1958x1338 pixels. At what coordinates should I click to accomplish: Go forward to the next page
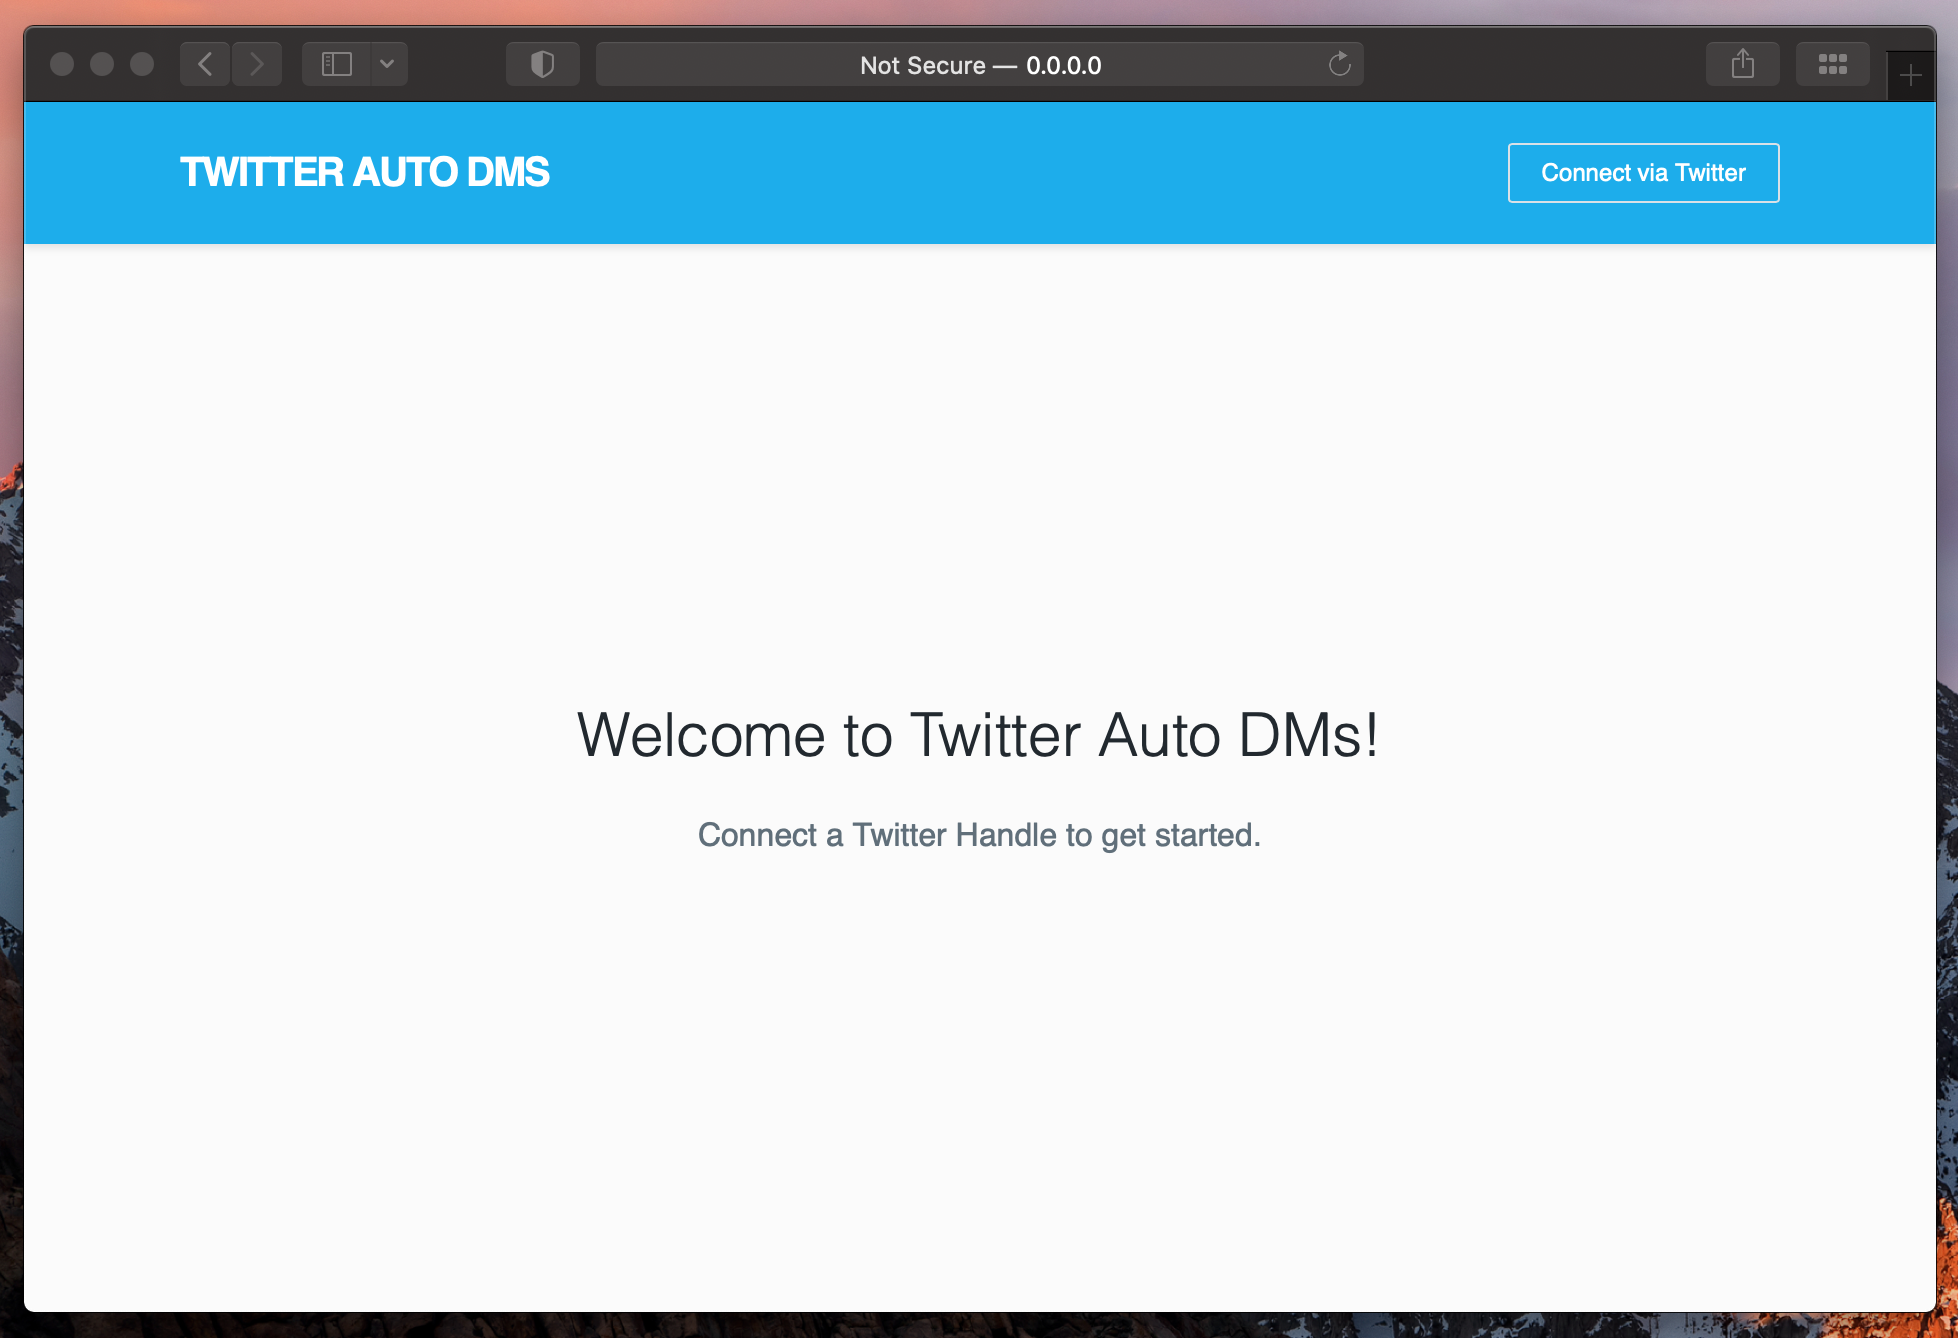tap(257, 65)
